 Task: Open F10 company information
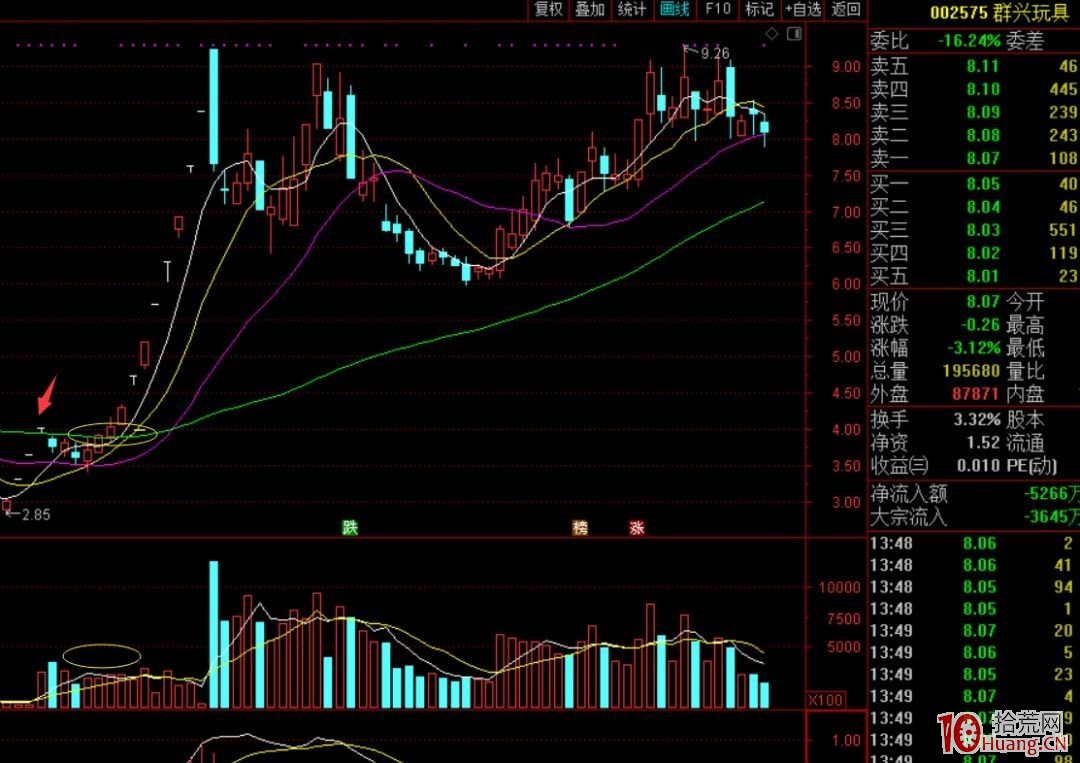tap(718, 9)
